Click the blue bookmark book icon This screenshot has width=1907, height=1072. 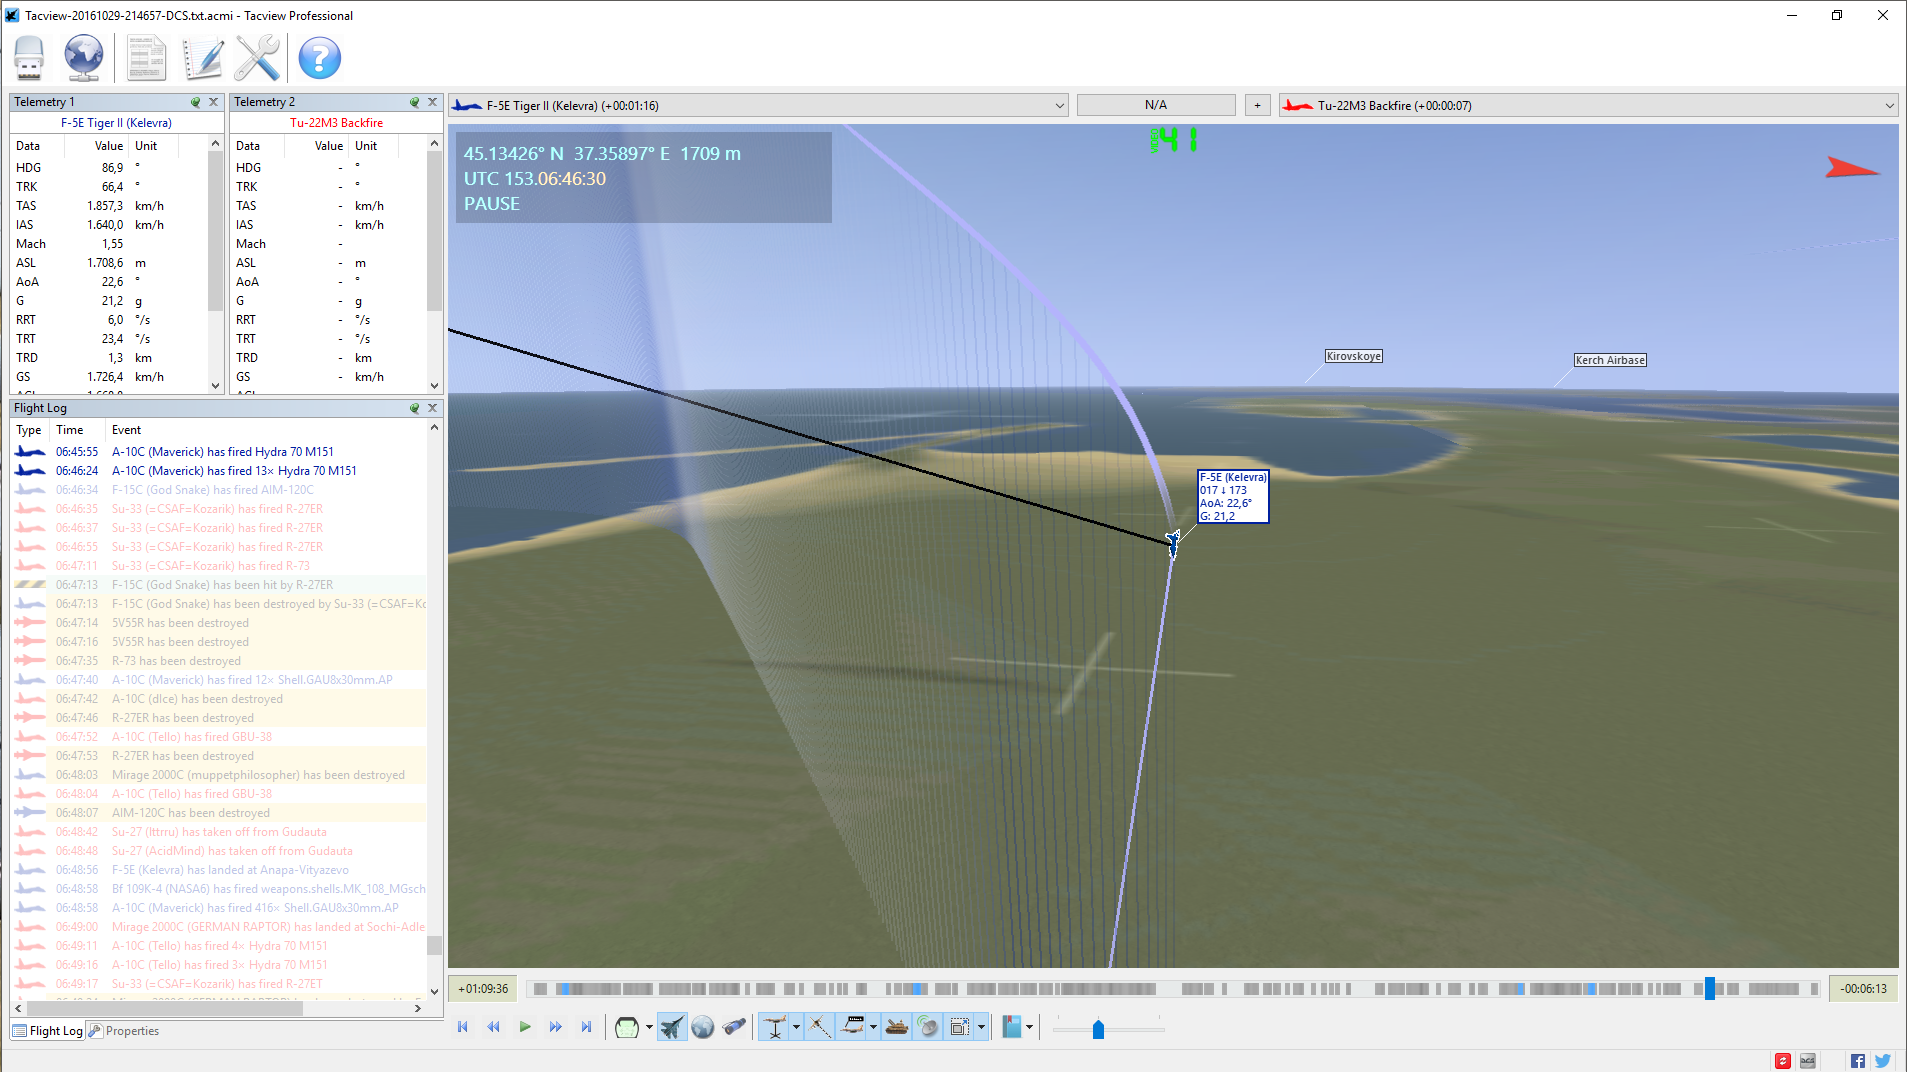1012,1027
